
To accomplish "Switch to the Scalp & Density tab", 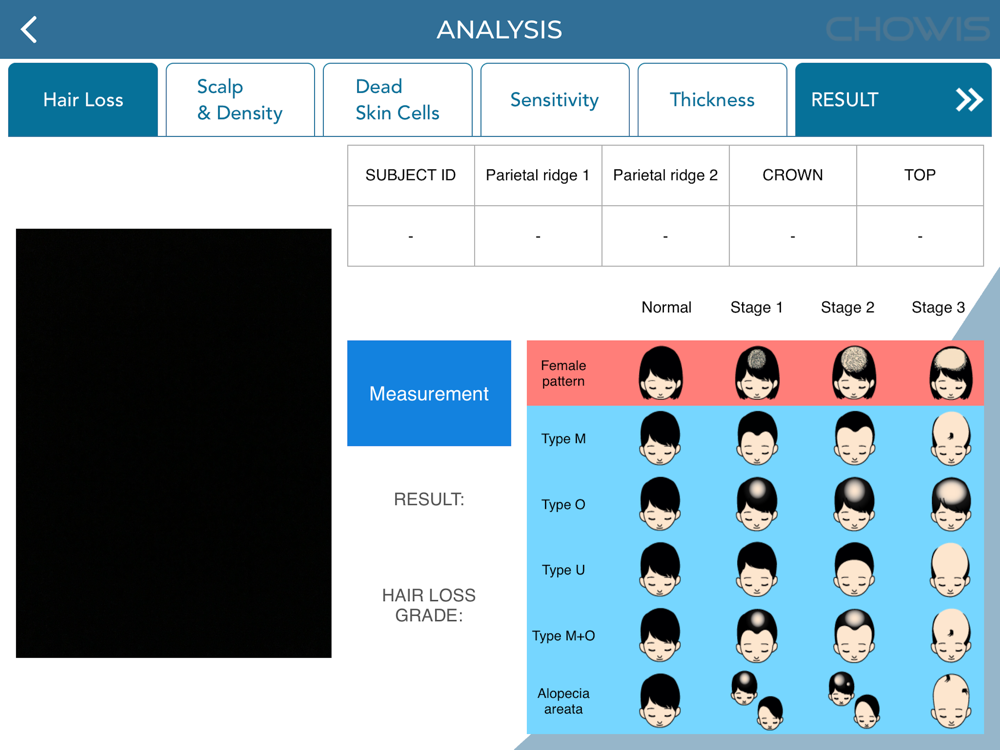I will 240,99.
